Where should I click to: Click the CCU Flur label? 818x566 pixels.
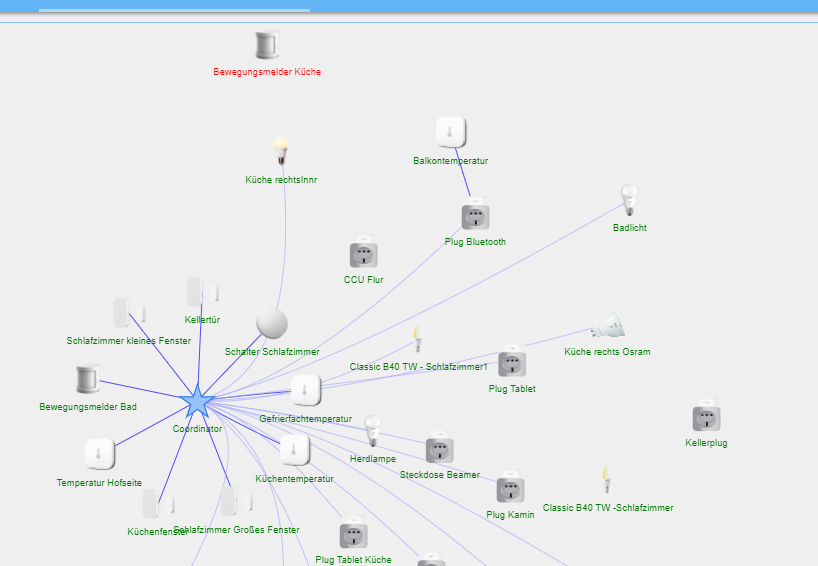coord(364,280)
